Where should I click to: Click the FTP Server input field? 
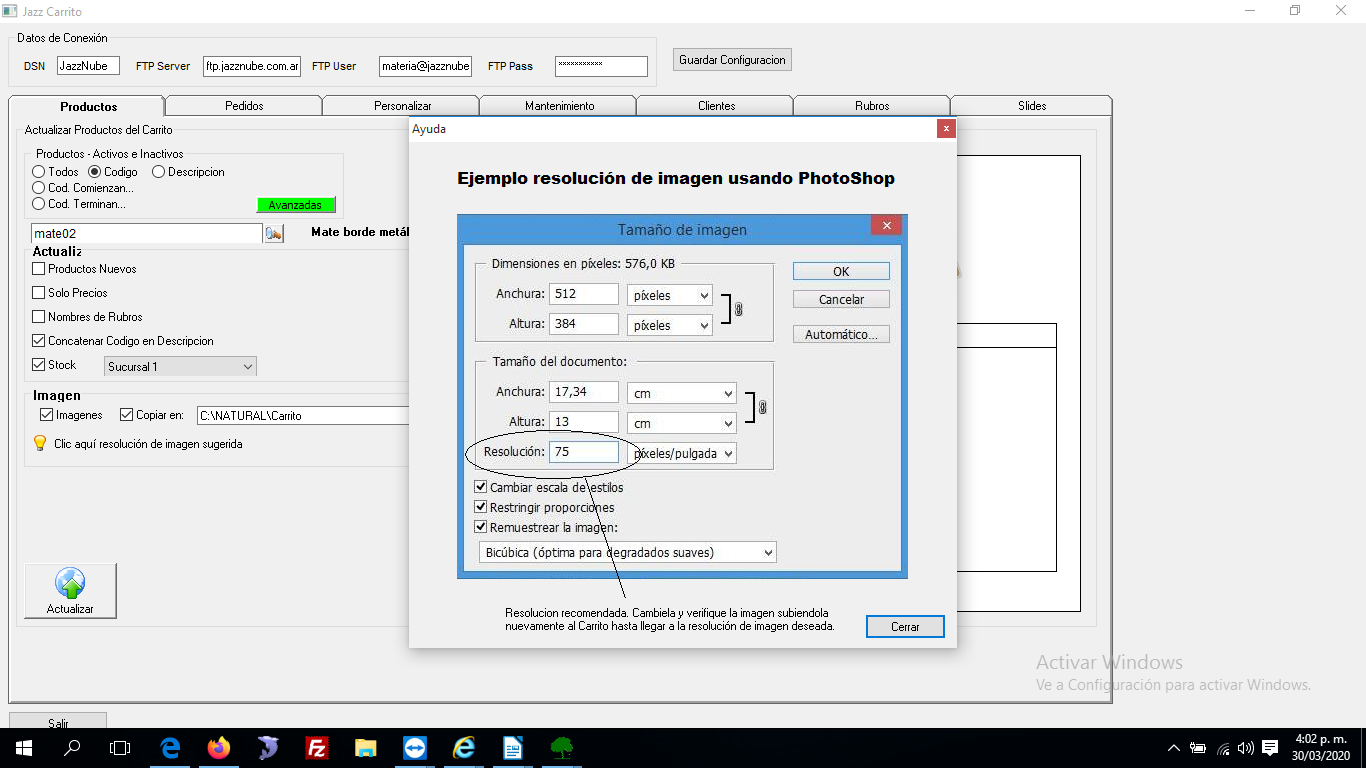pyautogui.click(x=251, y=66)
